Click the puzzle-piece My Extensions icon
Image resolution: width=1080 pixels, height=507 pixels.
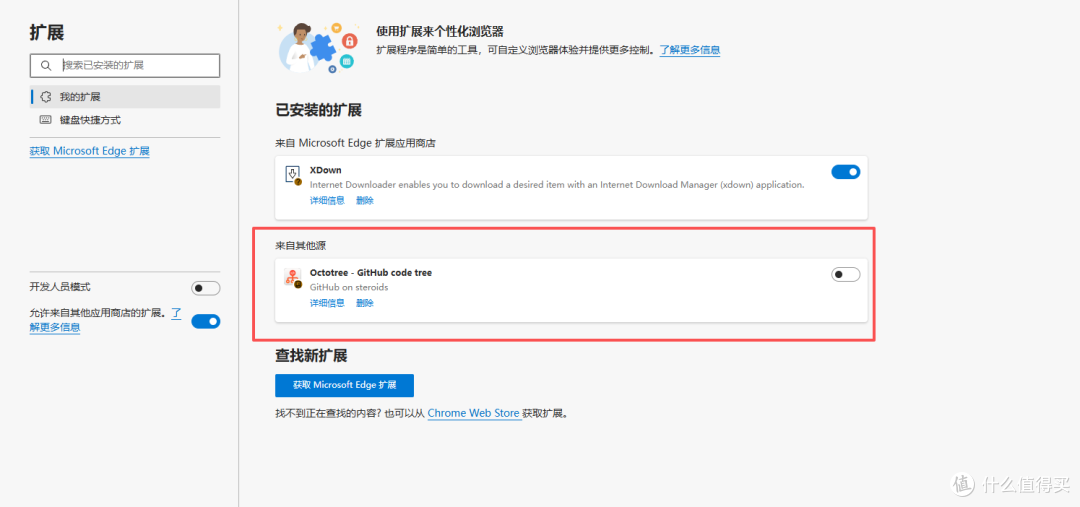click(x=46, y=97)
